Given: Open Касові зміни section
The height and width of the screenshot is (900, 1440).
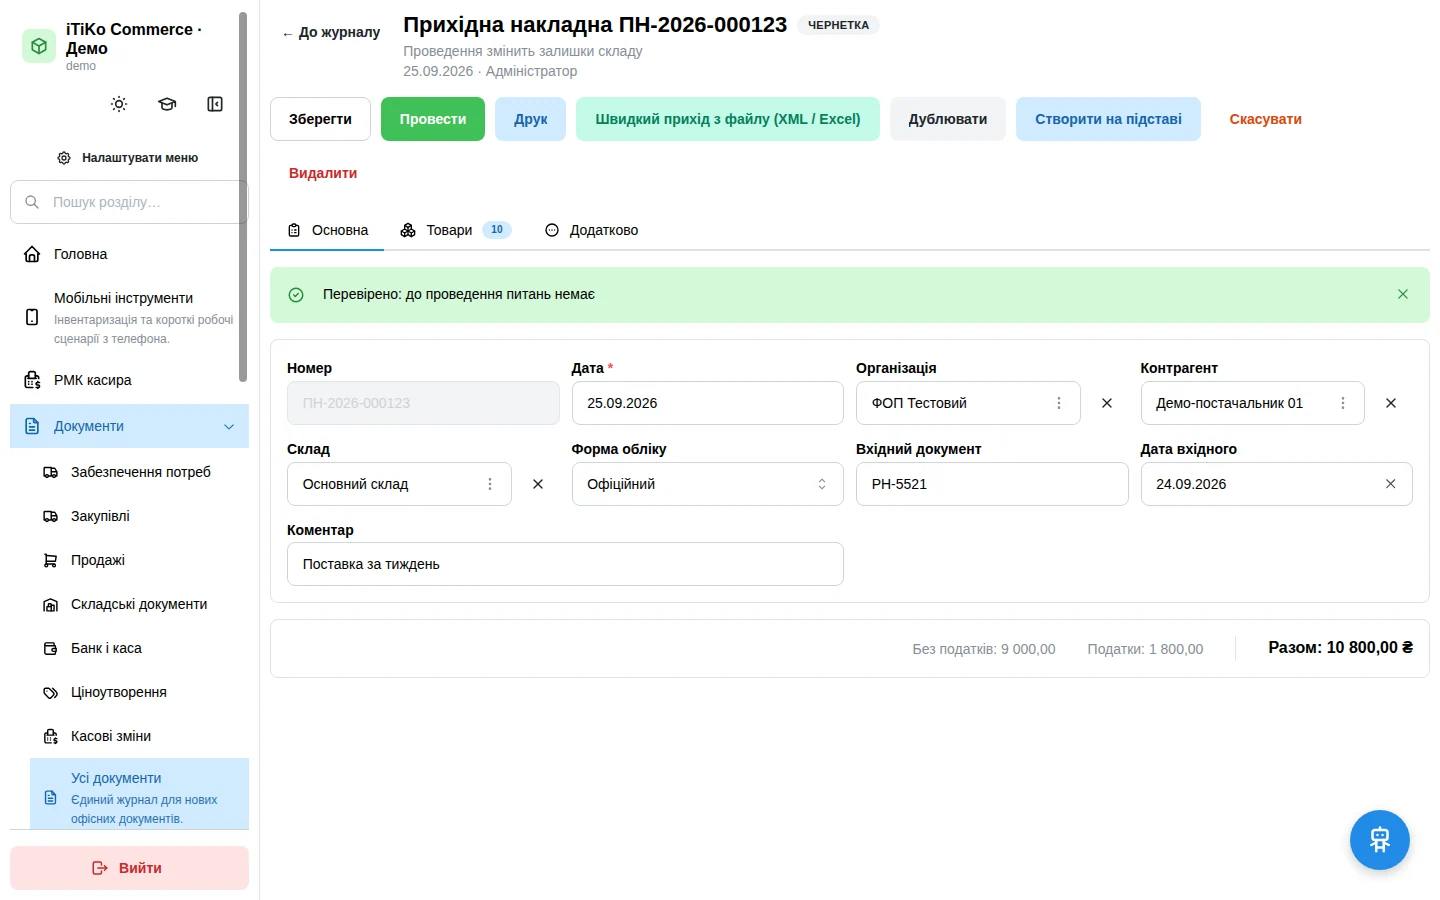Looking at the screenshot, I should click(139, 736).
